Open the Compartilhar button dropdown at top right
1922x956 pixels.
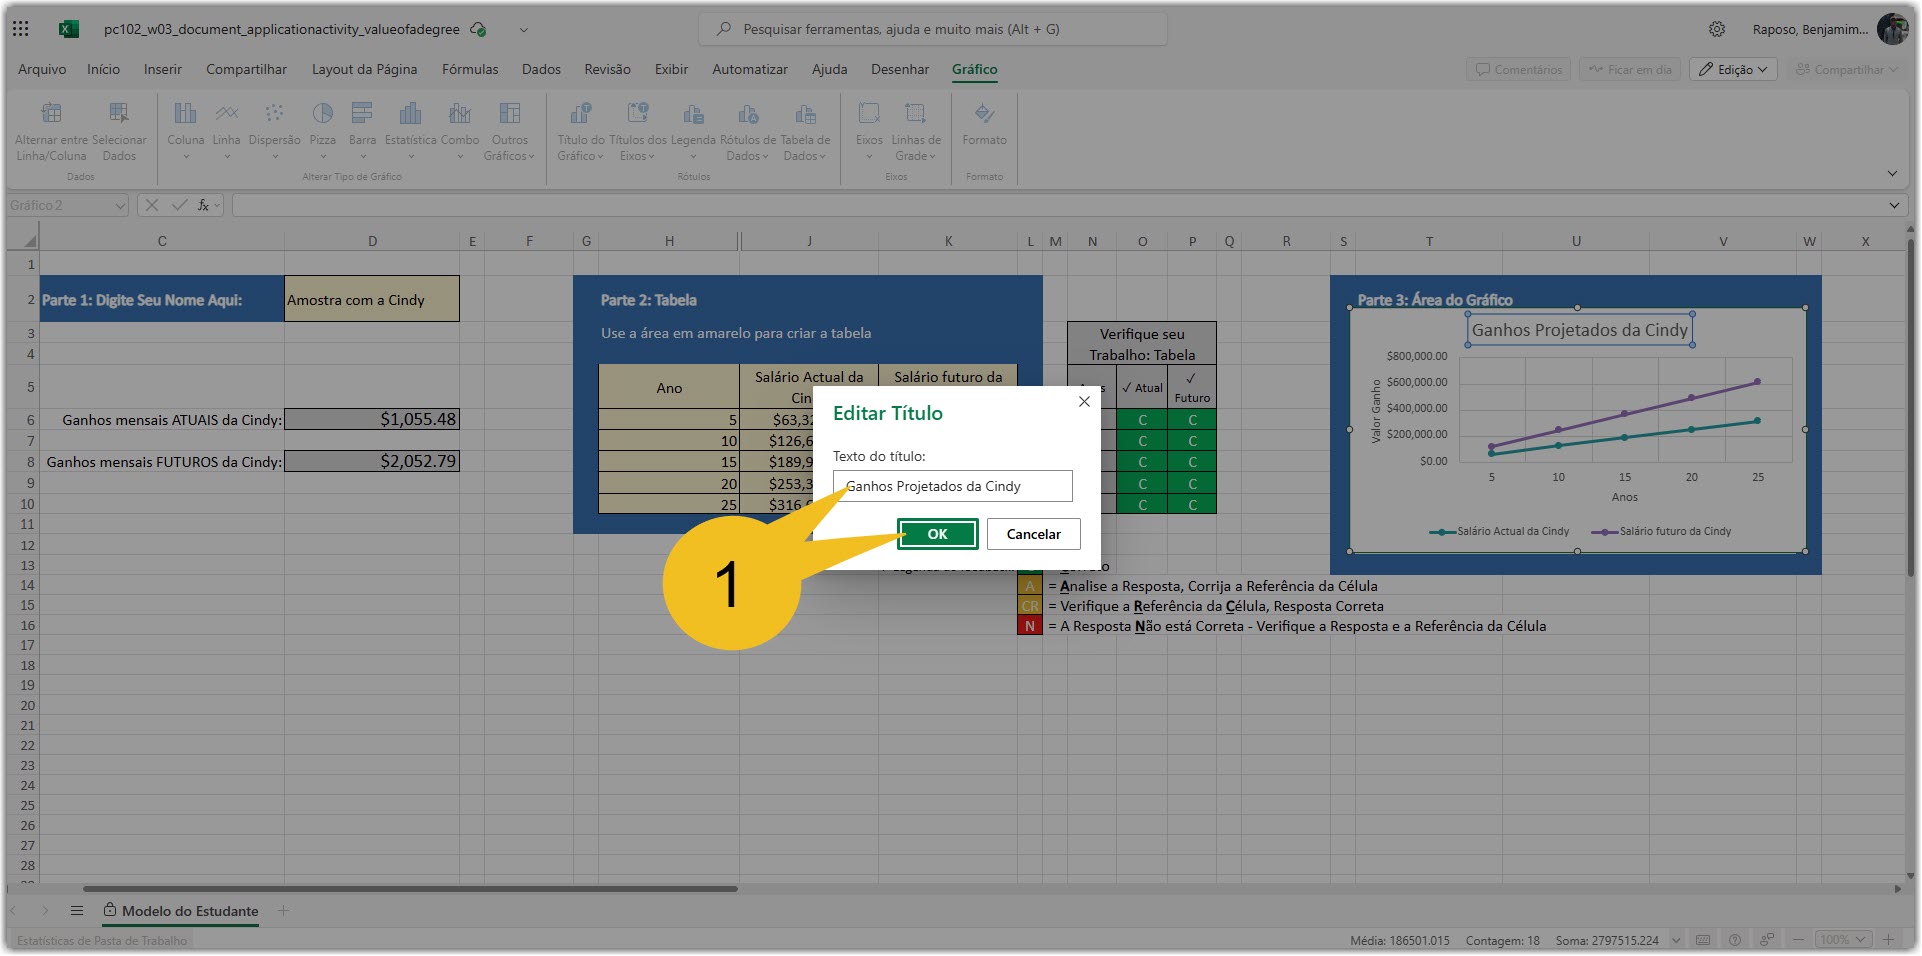click(x=1847, y=69)
